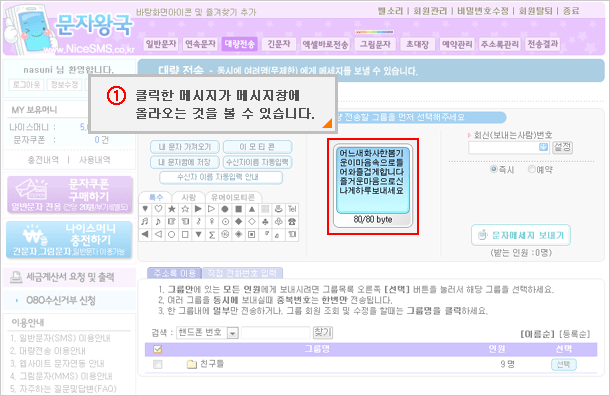Insert the outline left-pointing triangle symbol
The width and height of the screenshot is (610, 396).
tap(158, 234)
